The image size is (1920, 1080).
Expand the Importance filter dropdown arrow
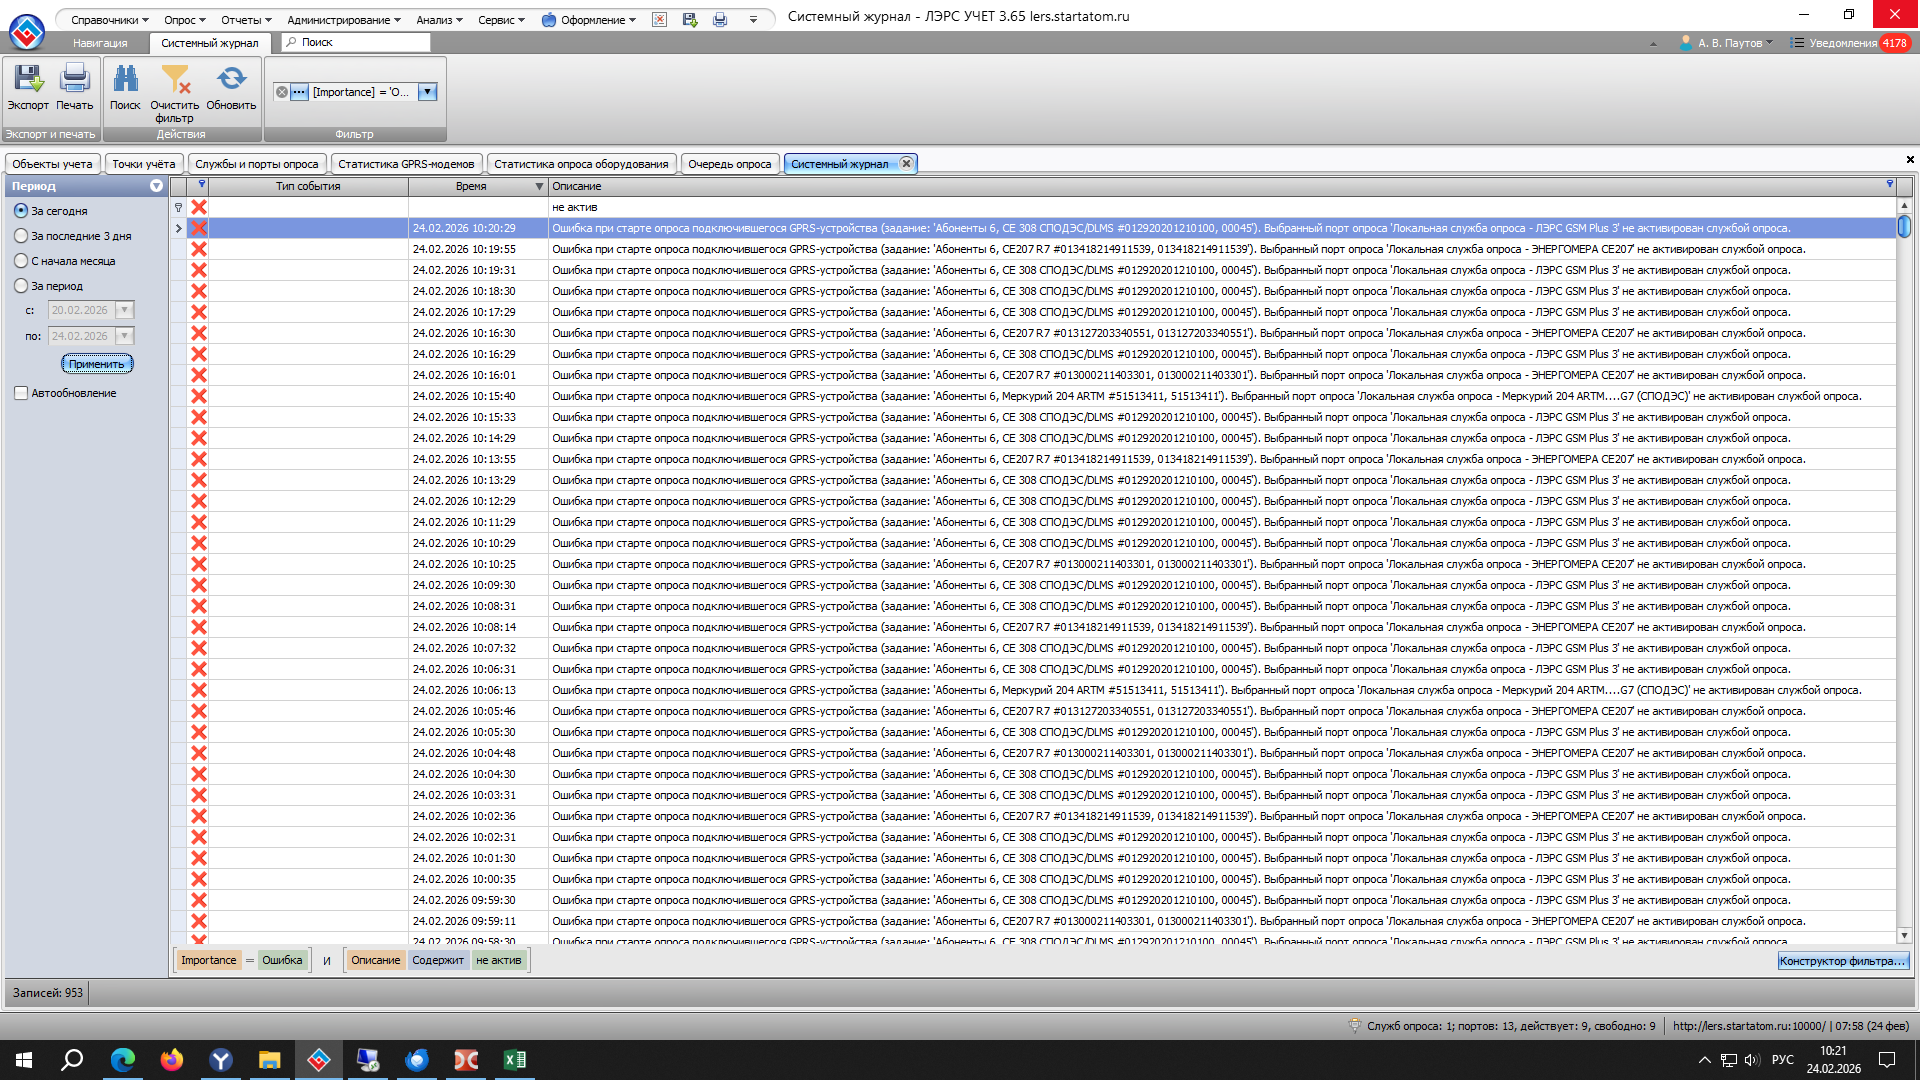[x=427, y=92]
